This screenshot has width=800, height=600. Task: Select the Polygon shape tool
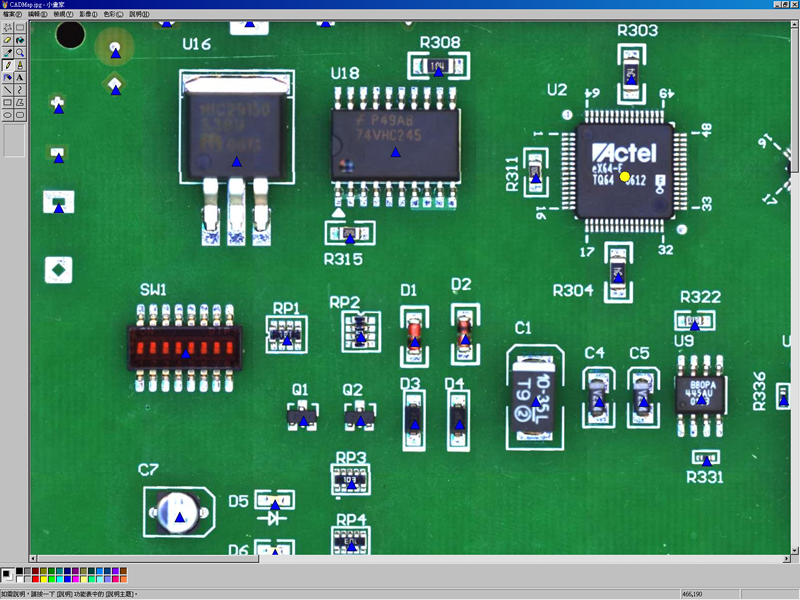[x=20, y=103]
